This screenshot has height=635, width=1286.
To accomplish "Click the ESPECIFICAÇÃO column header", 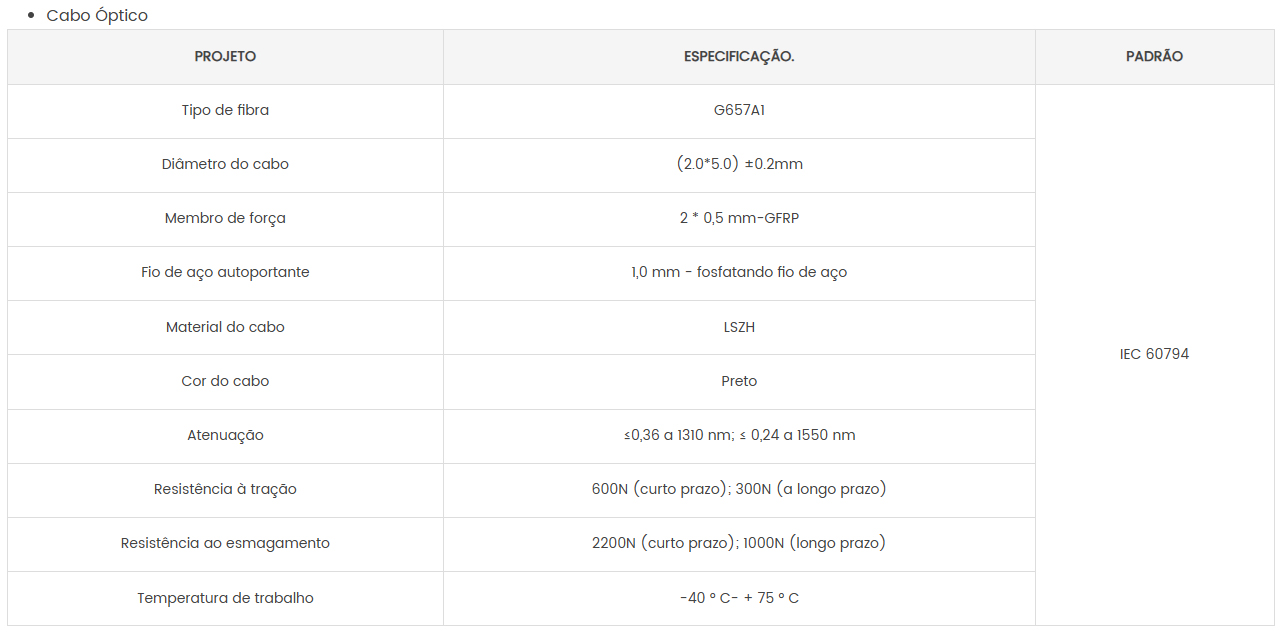I will (739, 57).
